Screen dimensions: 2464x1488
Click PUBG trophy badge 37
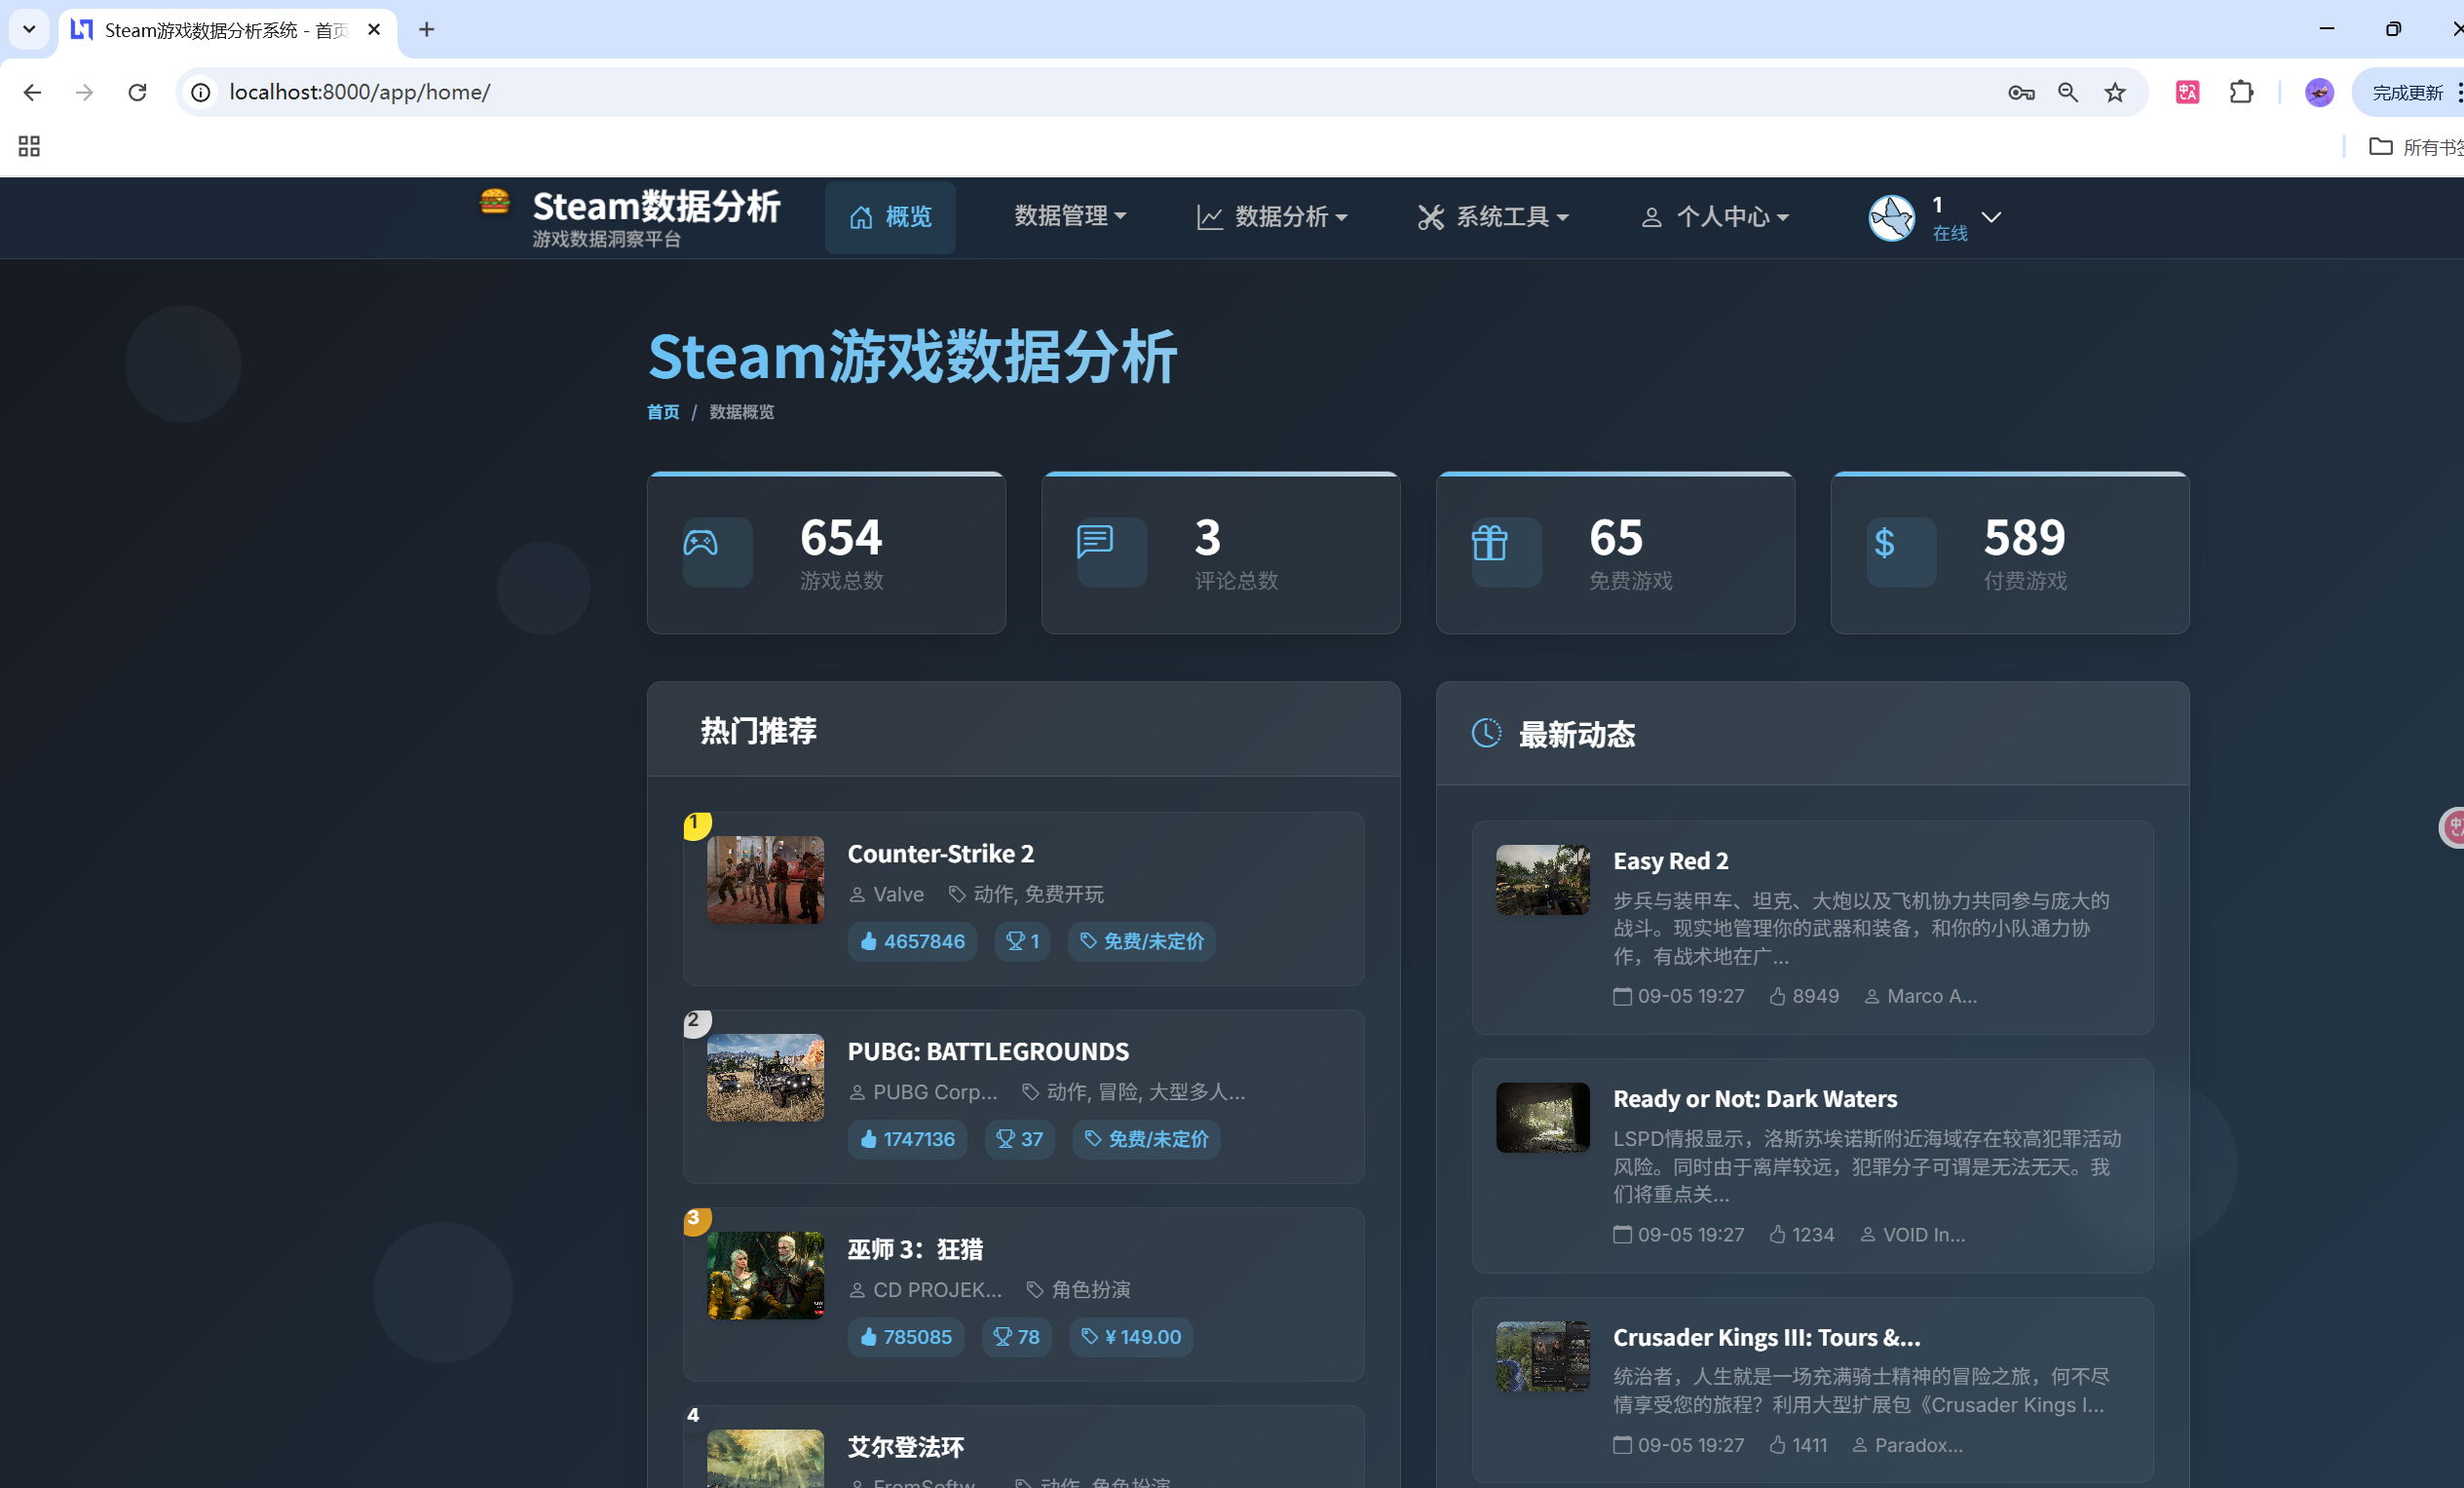click(1020, 1140)
